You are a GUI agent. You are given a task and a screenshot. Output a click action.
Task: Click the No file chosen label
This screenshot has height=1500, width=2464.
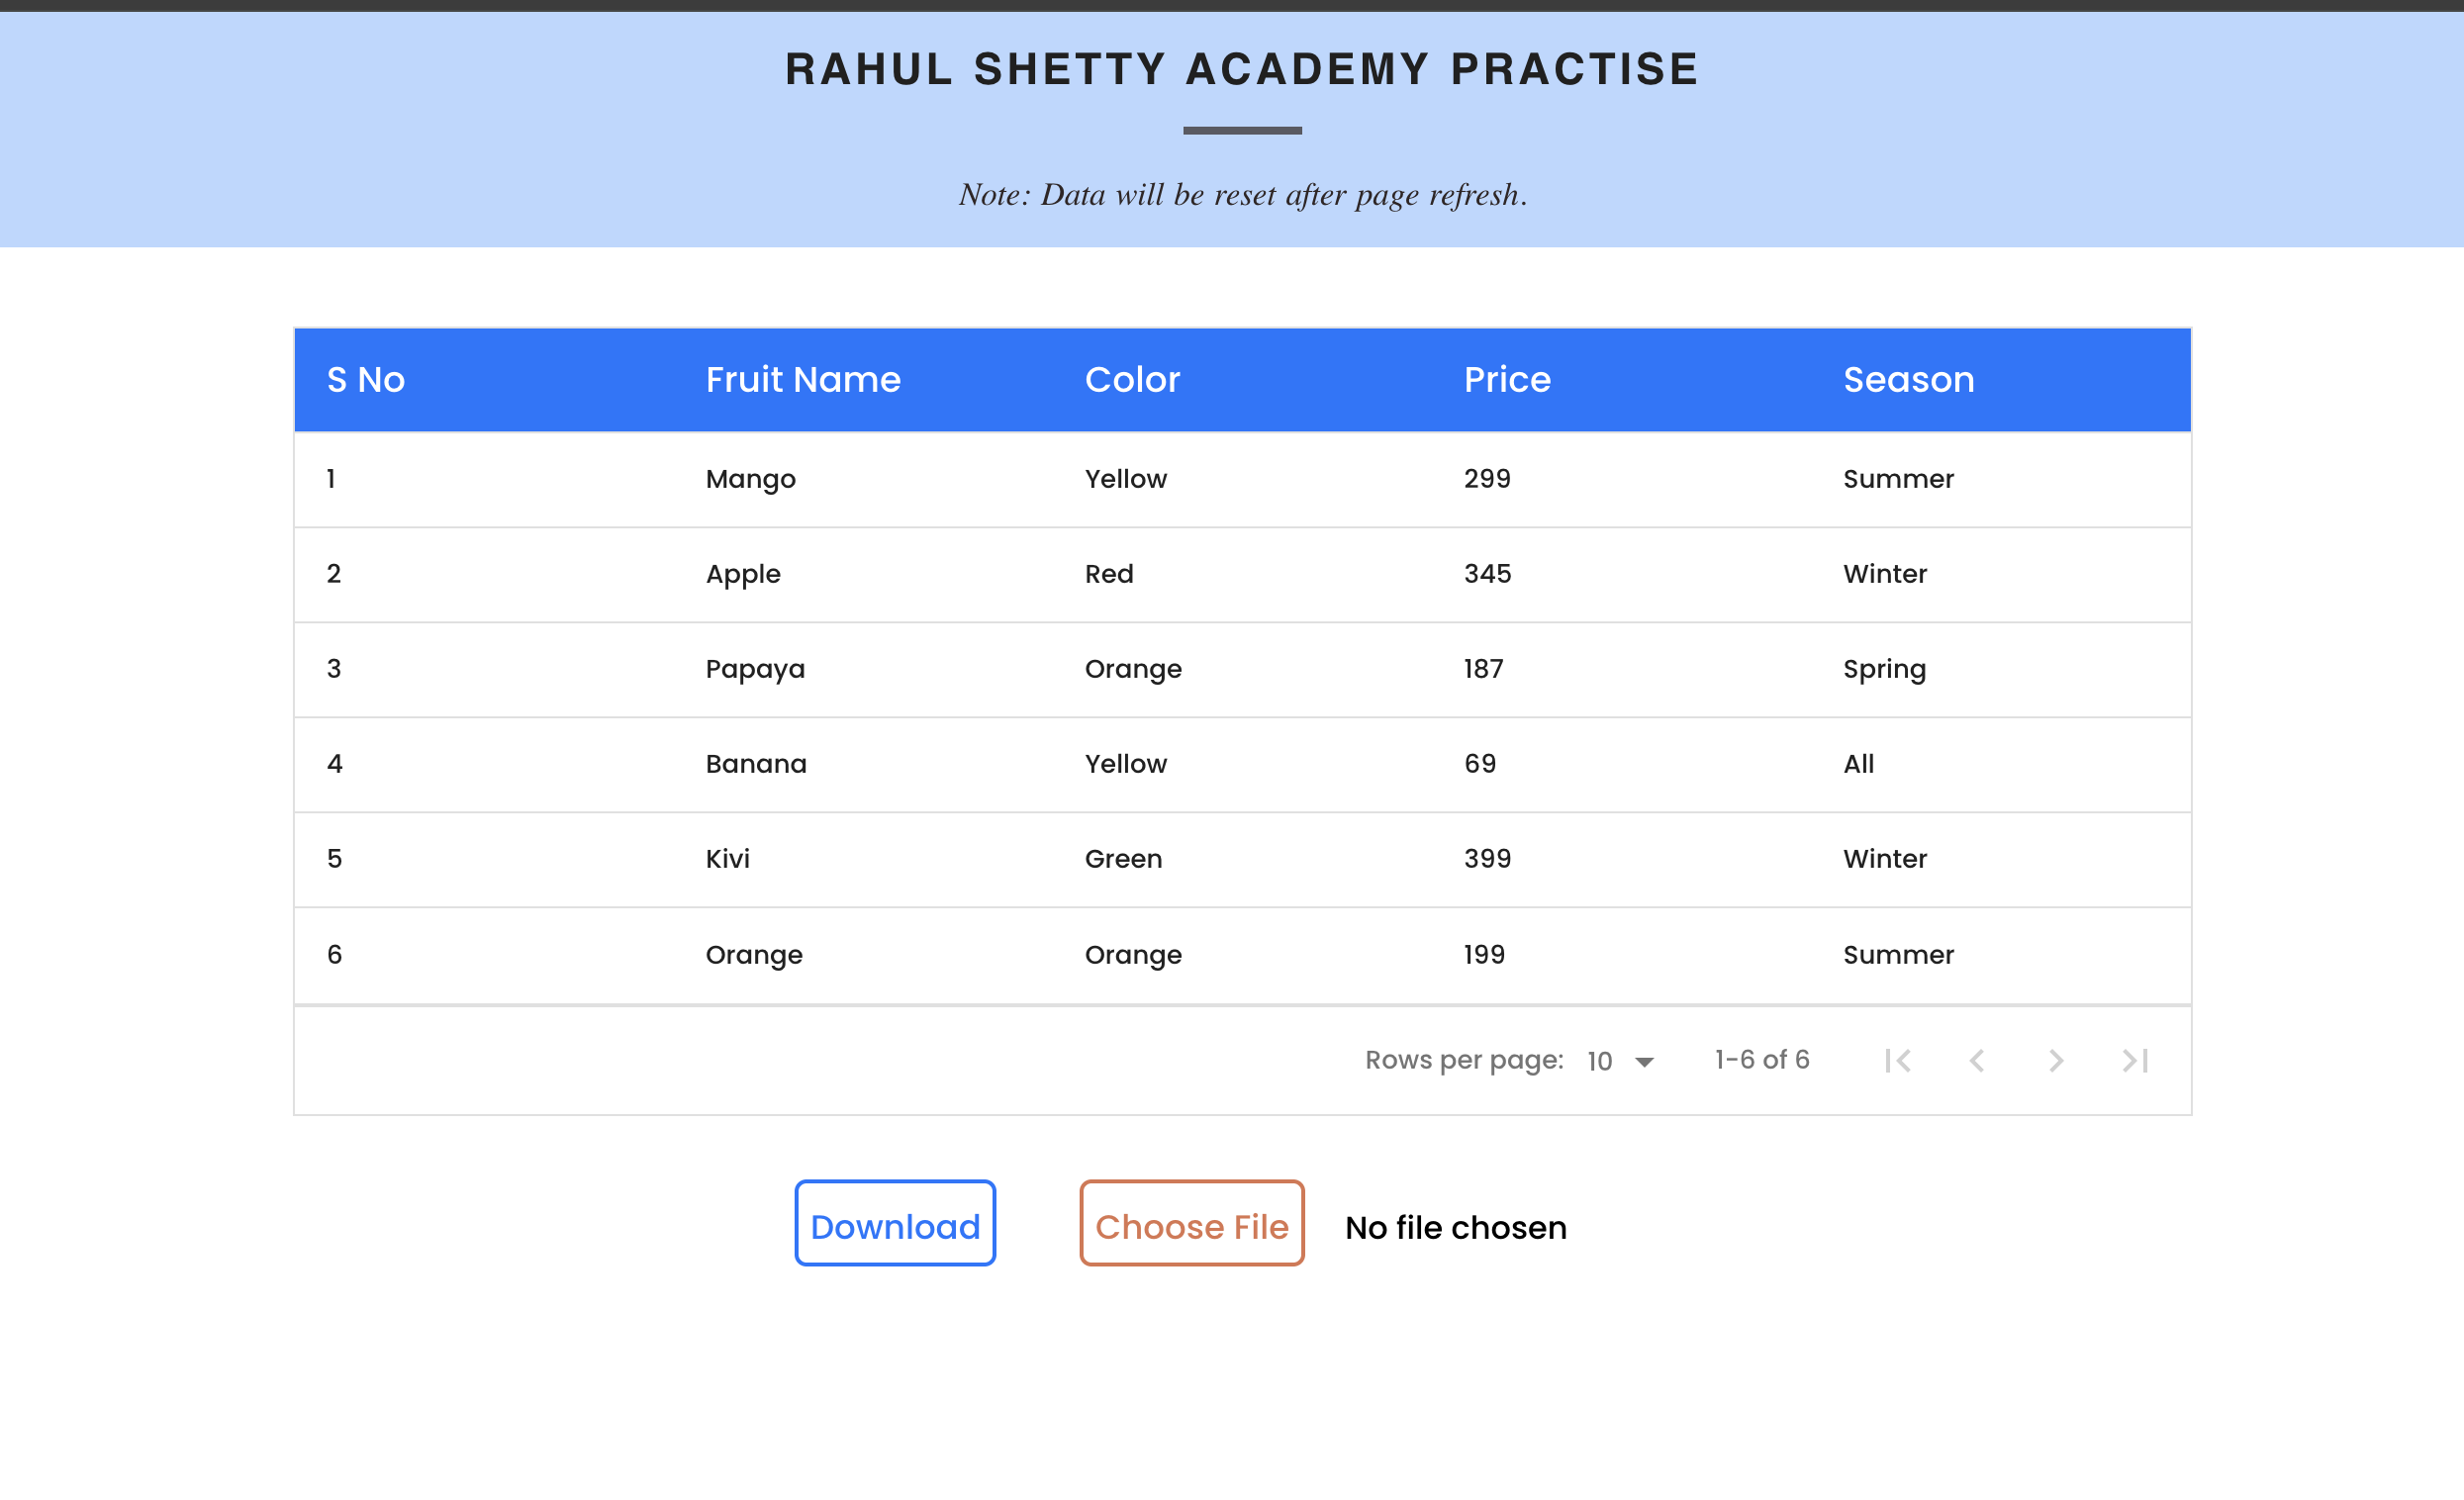pyautogui.click(x=1456, y=1228)
